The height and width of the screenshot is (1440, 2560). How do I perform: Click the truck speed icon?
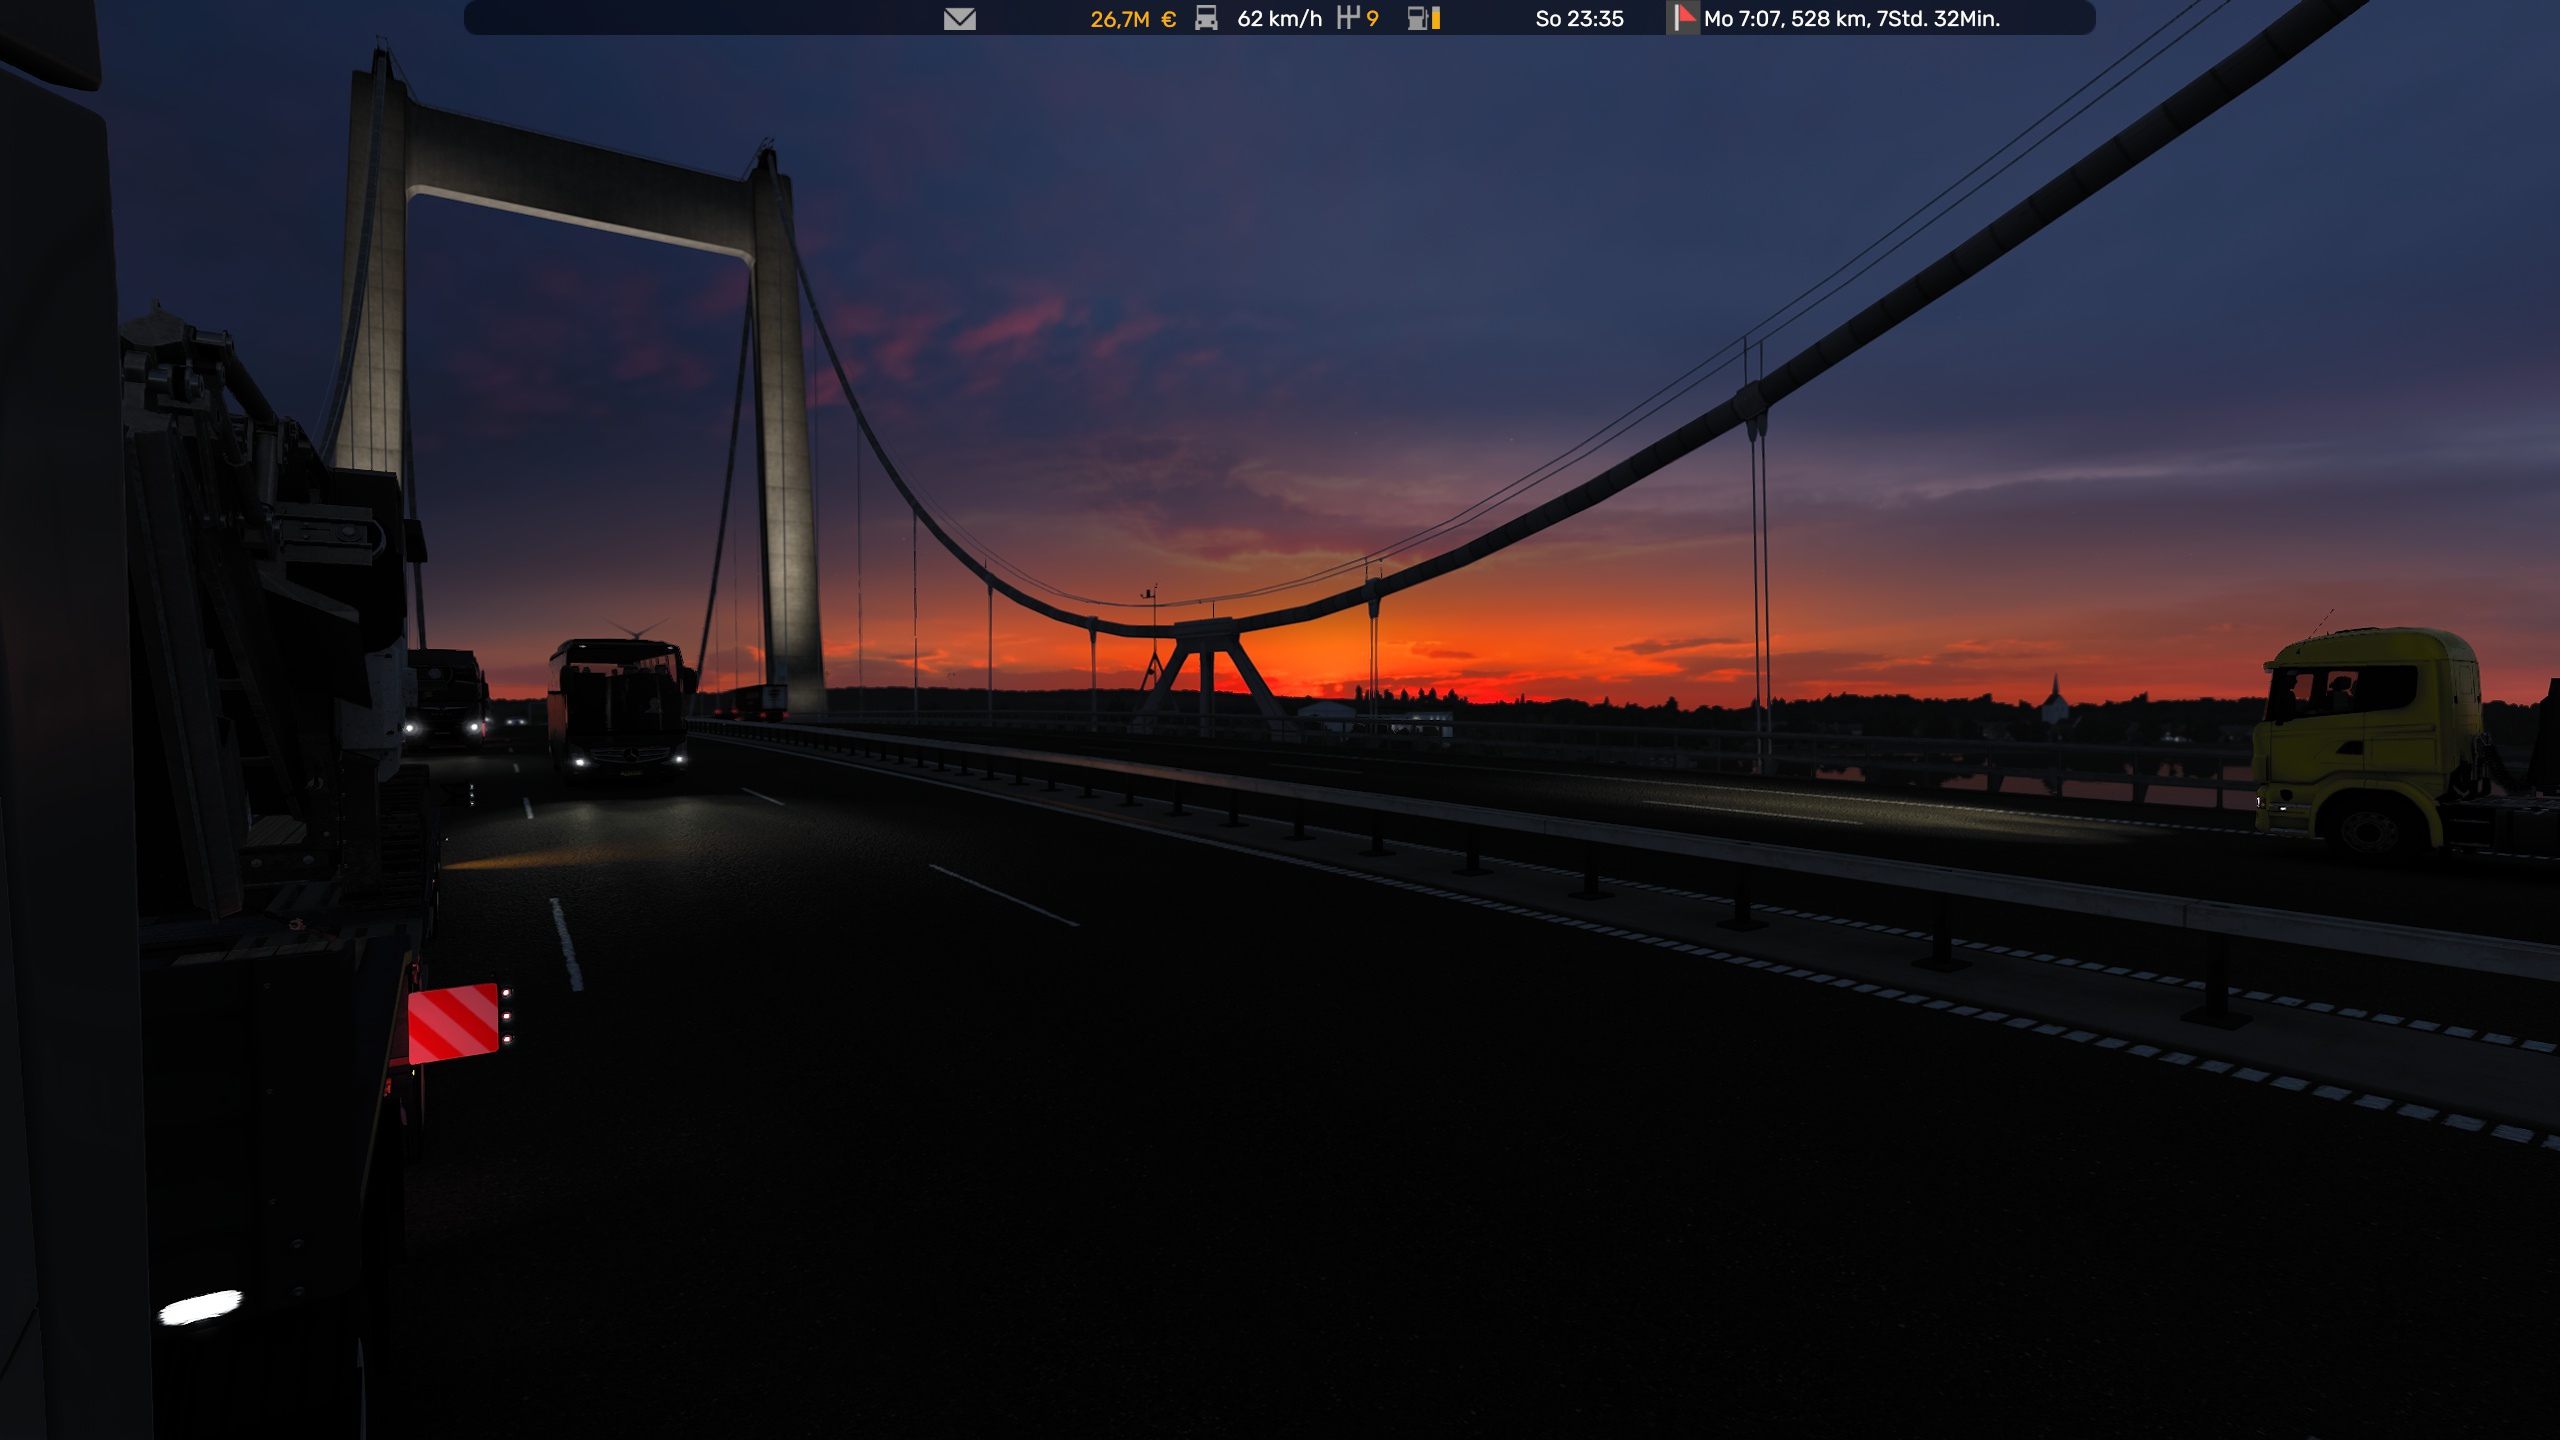(1206, 18)
